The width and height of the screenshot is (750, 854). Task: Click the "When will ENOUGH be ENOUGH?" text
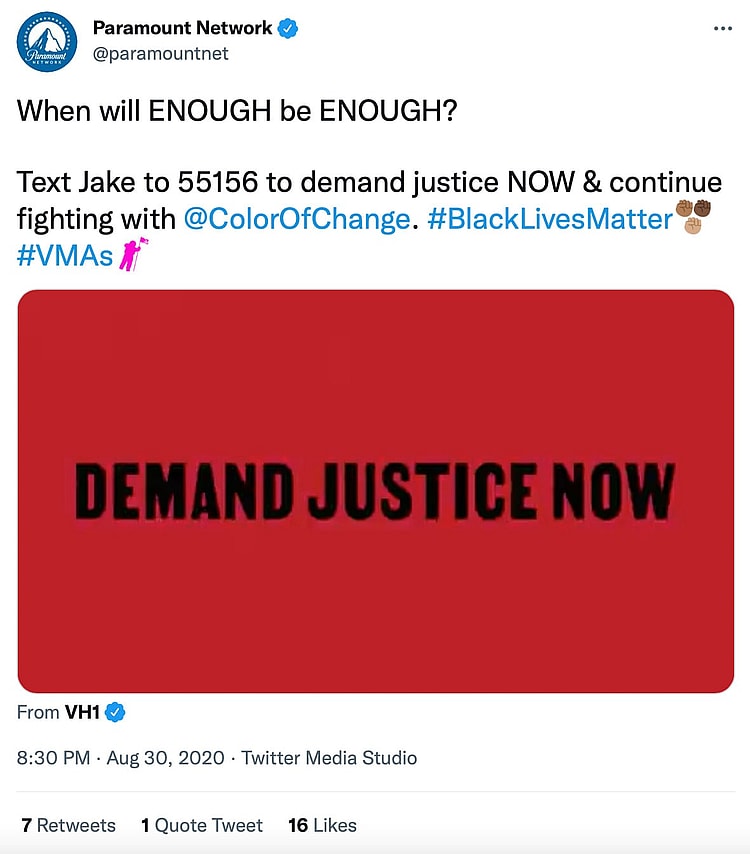click(x=237, y=110)
